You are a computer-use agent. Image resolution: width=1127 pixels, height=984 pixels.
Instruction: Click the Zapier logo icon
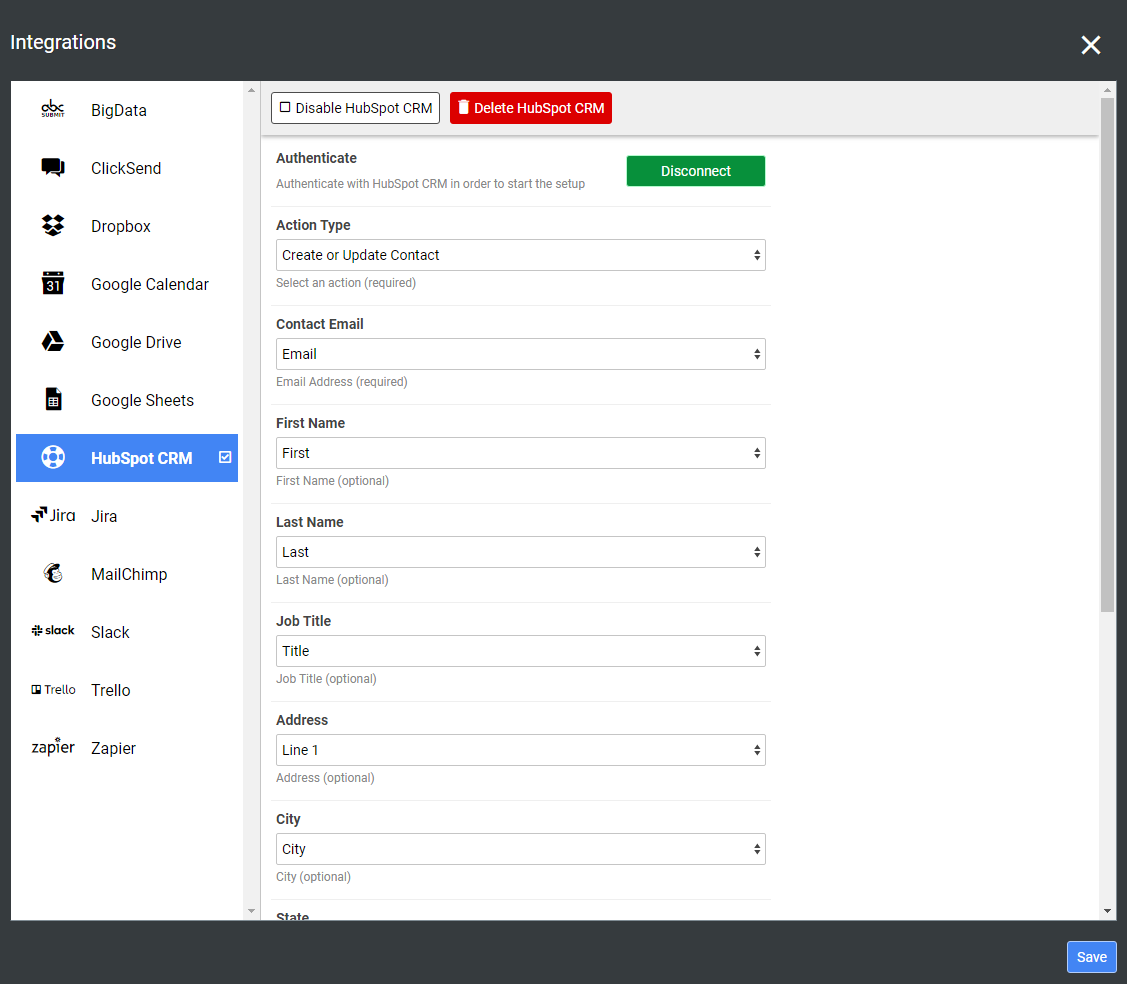pyautogui.click(x=52, y=746)
